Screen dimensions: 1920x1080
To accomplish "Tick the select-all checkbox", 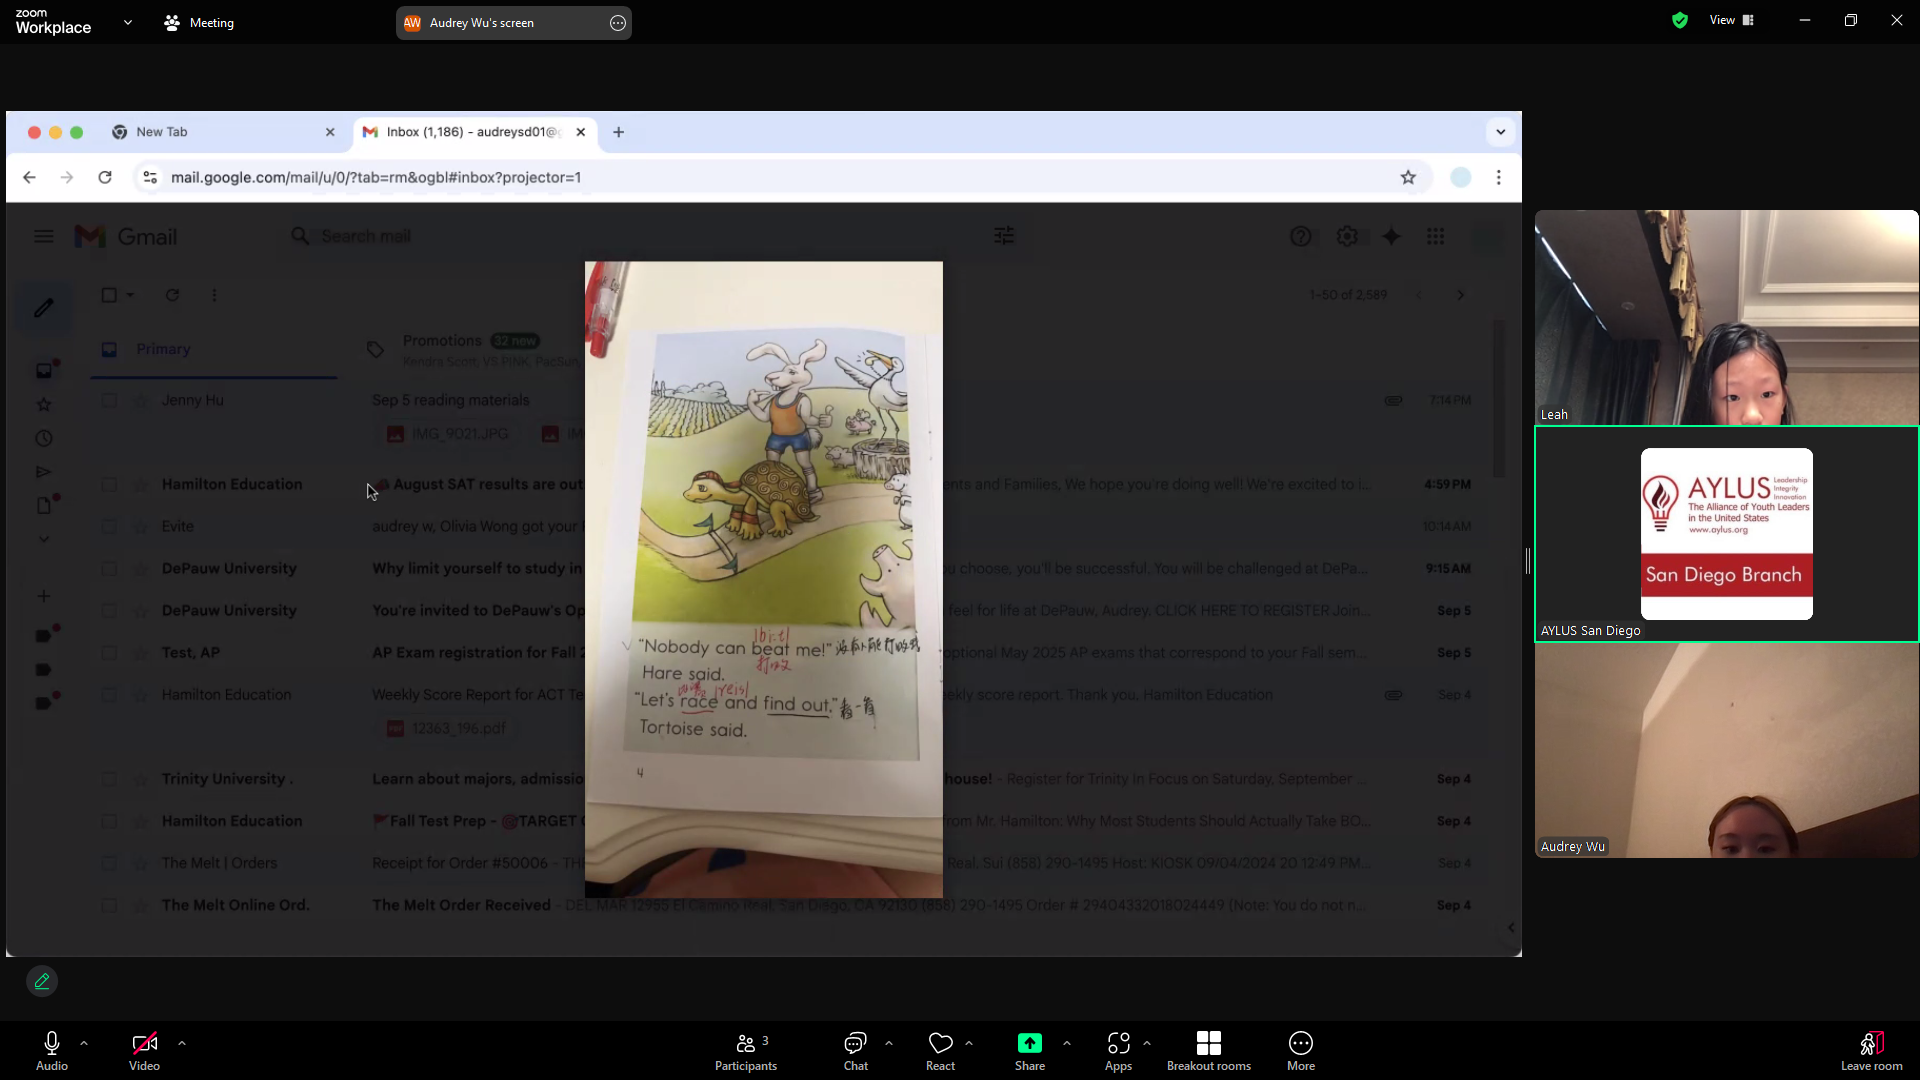I will point(109,295).
